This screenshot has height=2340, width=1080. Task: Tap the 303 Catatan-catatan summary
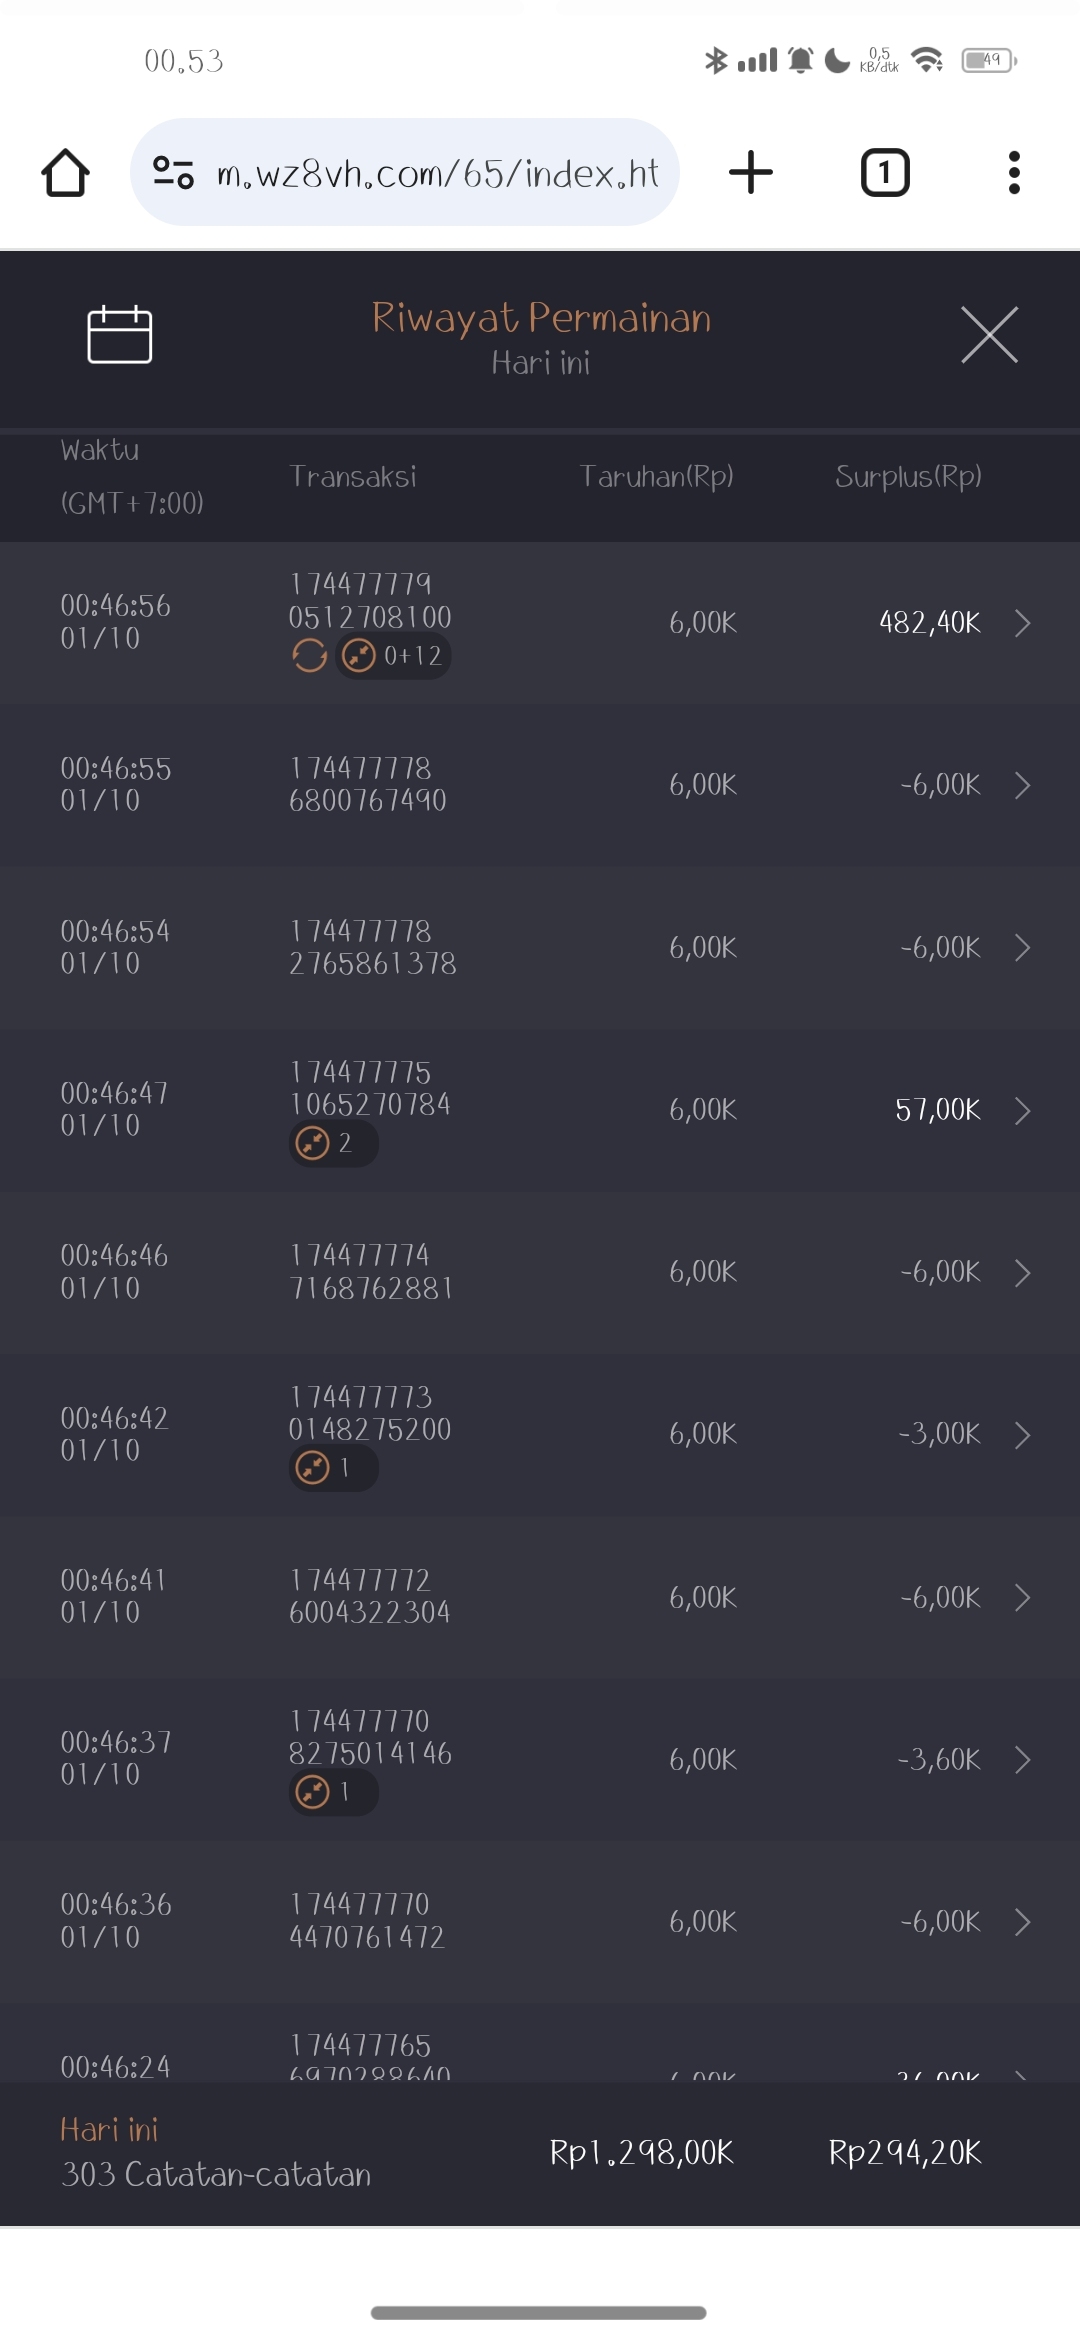coord(216,2175)
